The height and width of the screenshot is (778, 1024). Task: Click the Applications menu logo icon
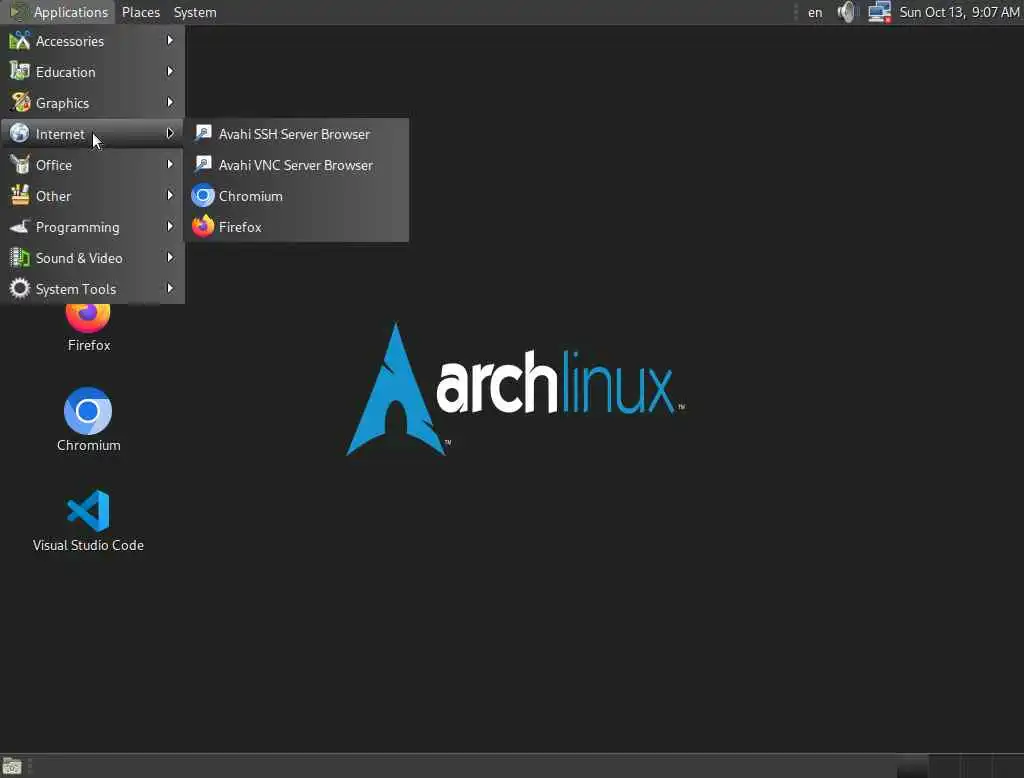point(18,12)
